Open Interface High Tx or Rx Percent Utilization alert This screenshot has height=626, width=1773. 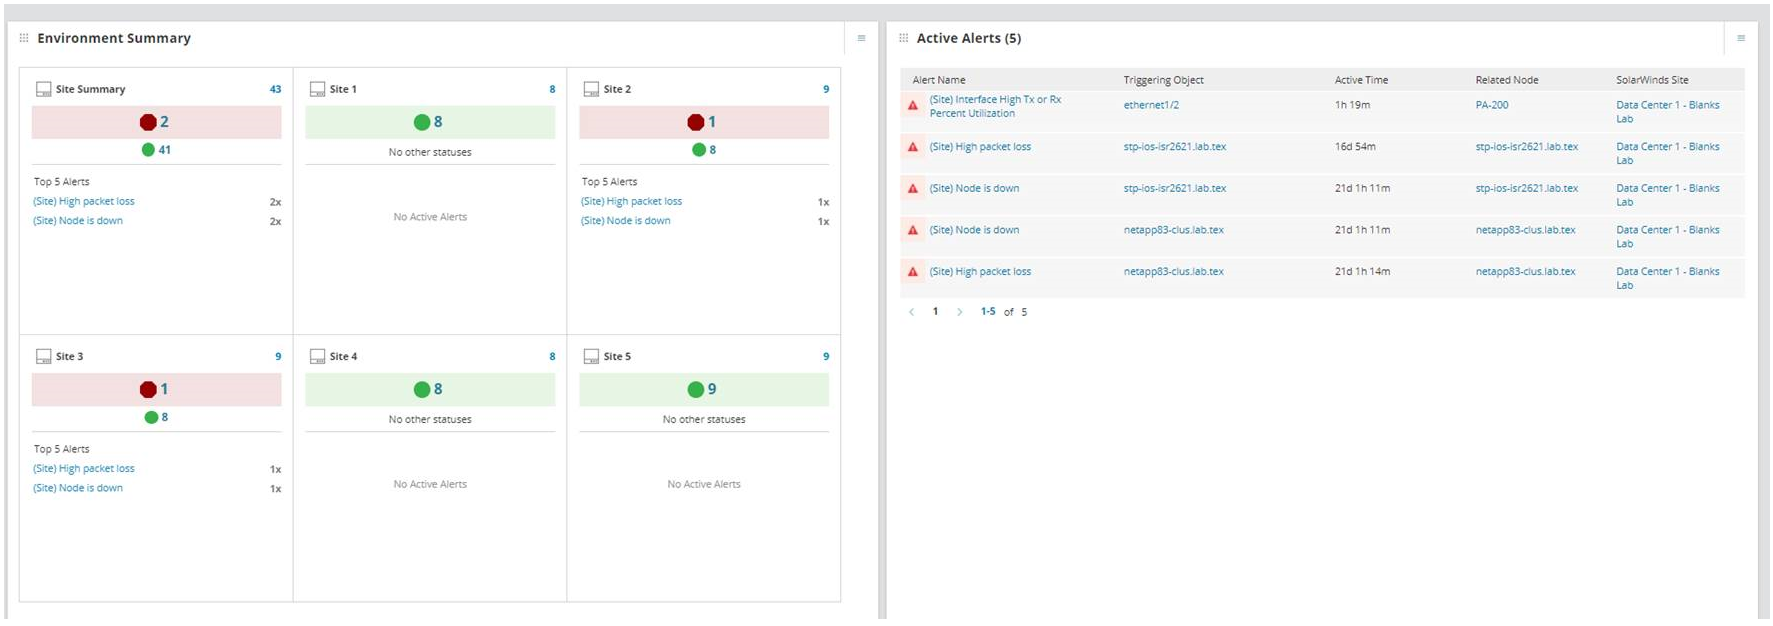point(995,106)
